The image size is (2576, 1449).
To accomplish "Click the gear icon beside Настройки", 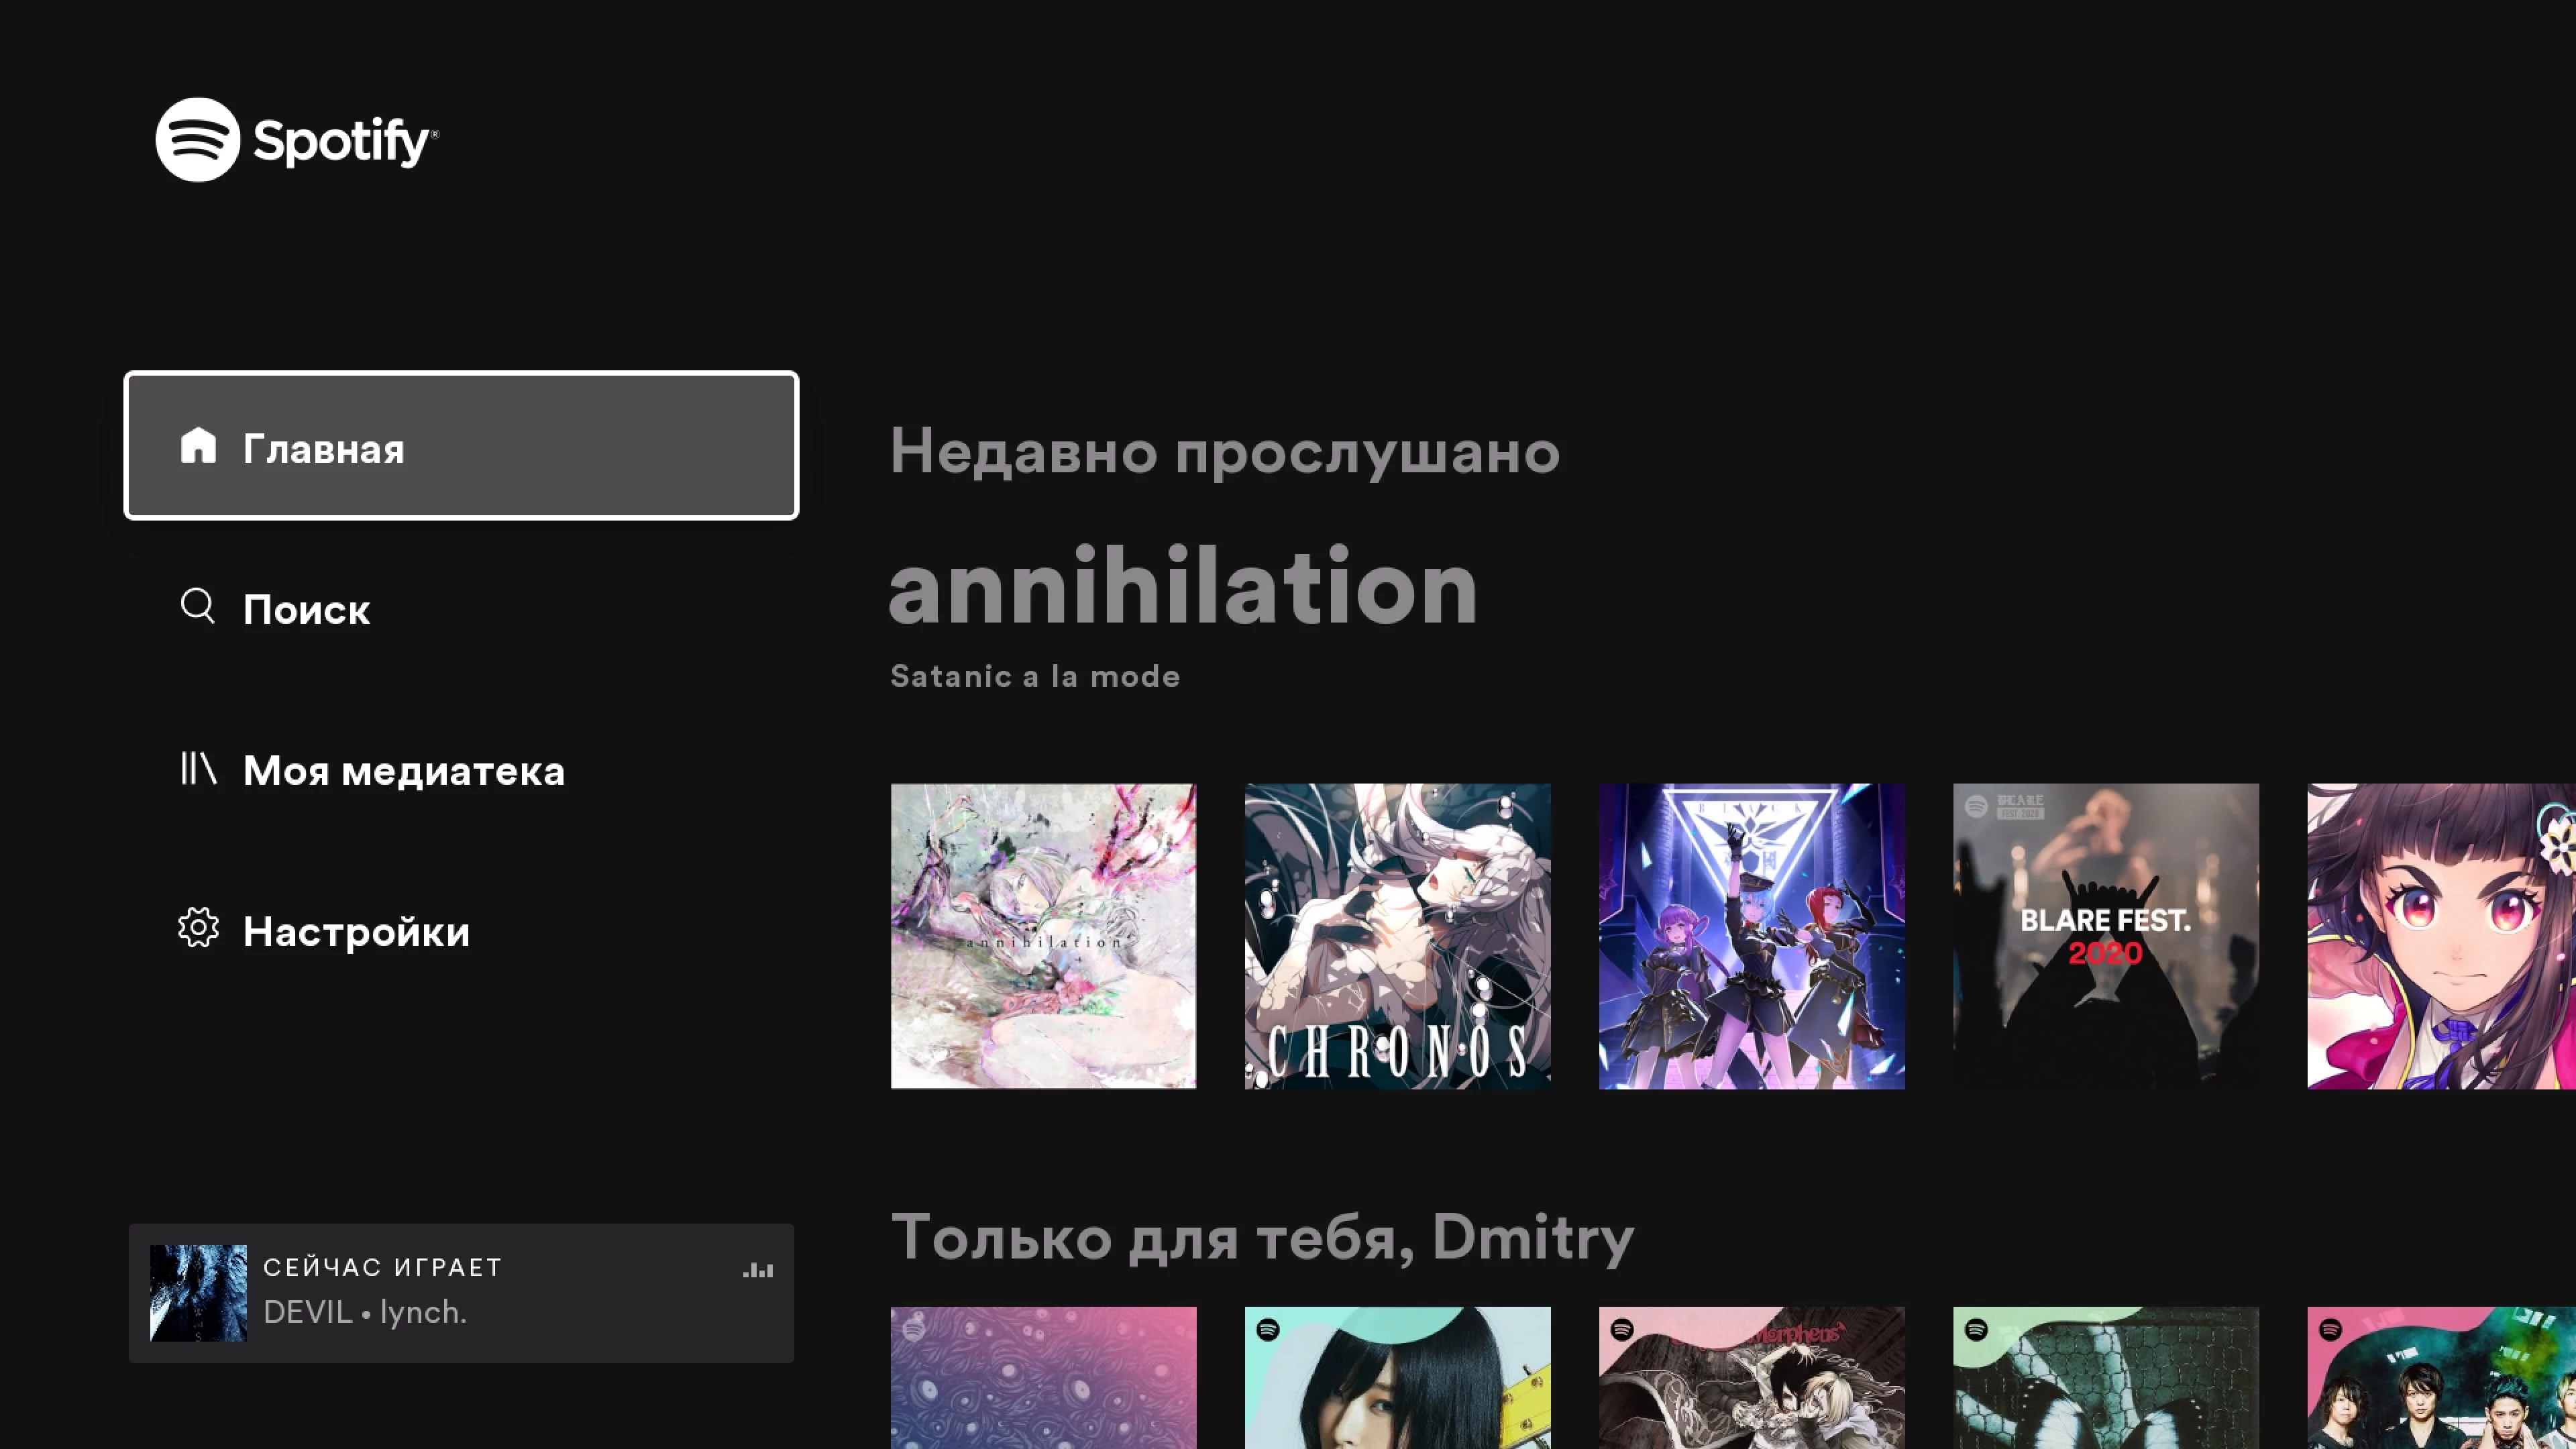I will pyautogui.click(x=198, y=929).
